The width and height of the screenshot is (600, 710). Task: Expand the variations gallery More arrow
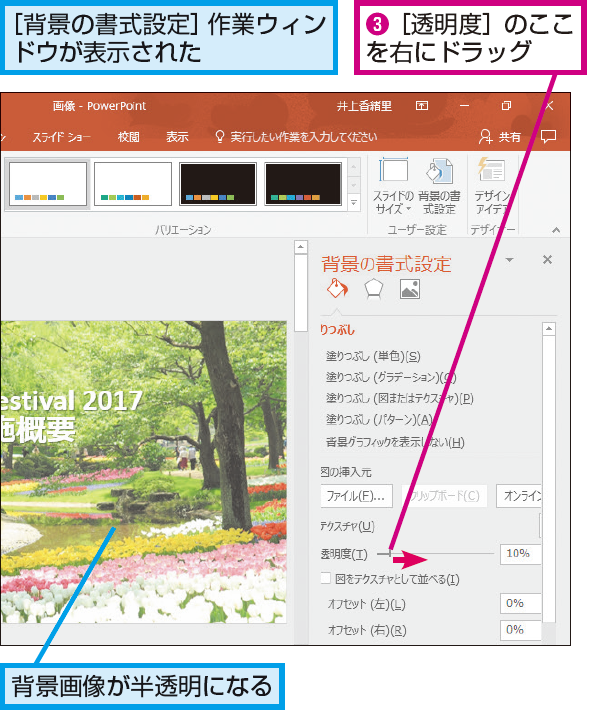click(x=354, y=202)
